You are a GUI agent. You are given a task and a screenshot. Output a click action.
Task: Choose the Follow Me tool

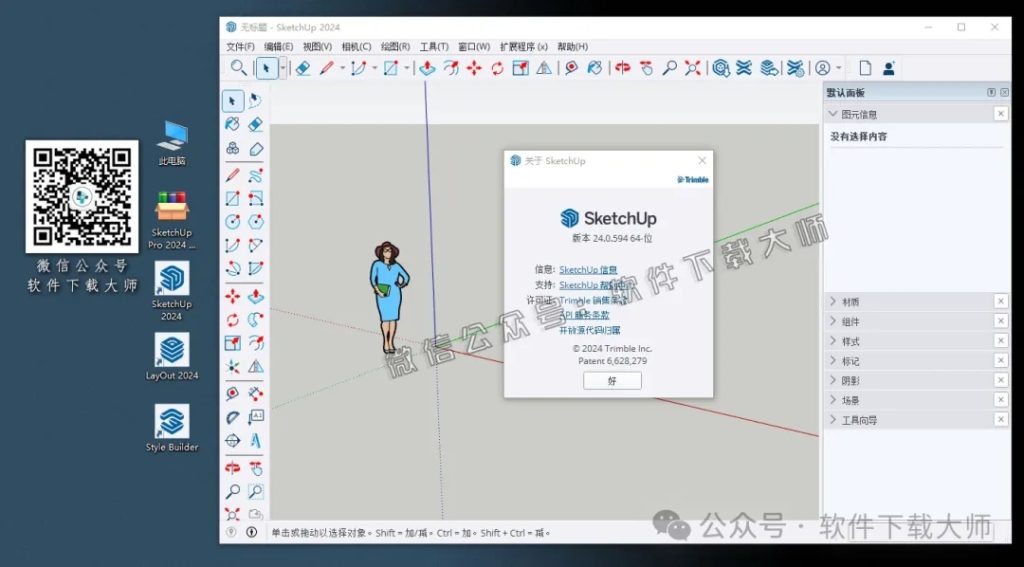tap(255, 320)
